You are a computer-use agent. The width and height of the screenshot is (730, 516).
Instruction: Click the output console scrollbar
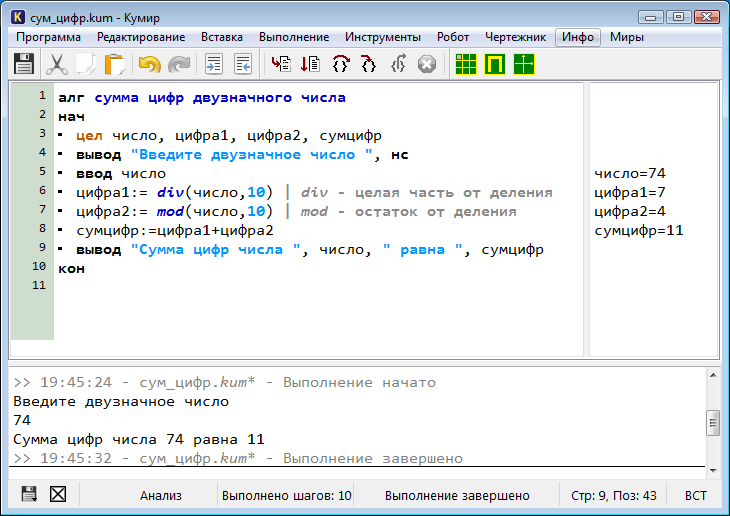click(x=712, y=423)
